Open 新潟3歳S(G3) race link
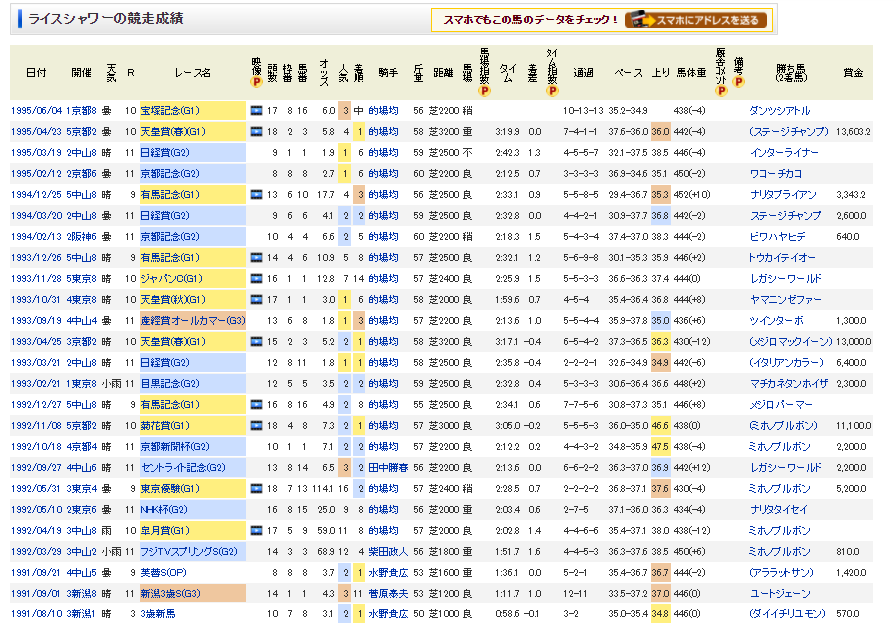Screen dimensions: 896x627 (x=174, y=593)
